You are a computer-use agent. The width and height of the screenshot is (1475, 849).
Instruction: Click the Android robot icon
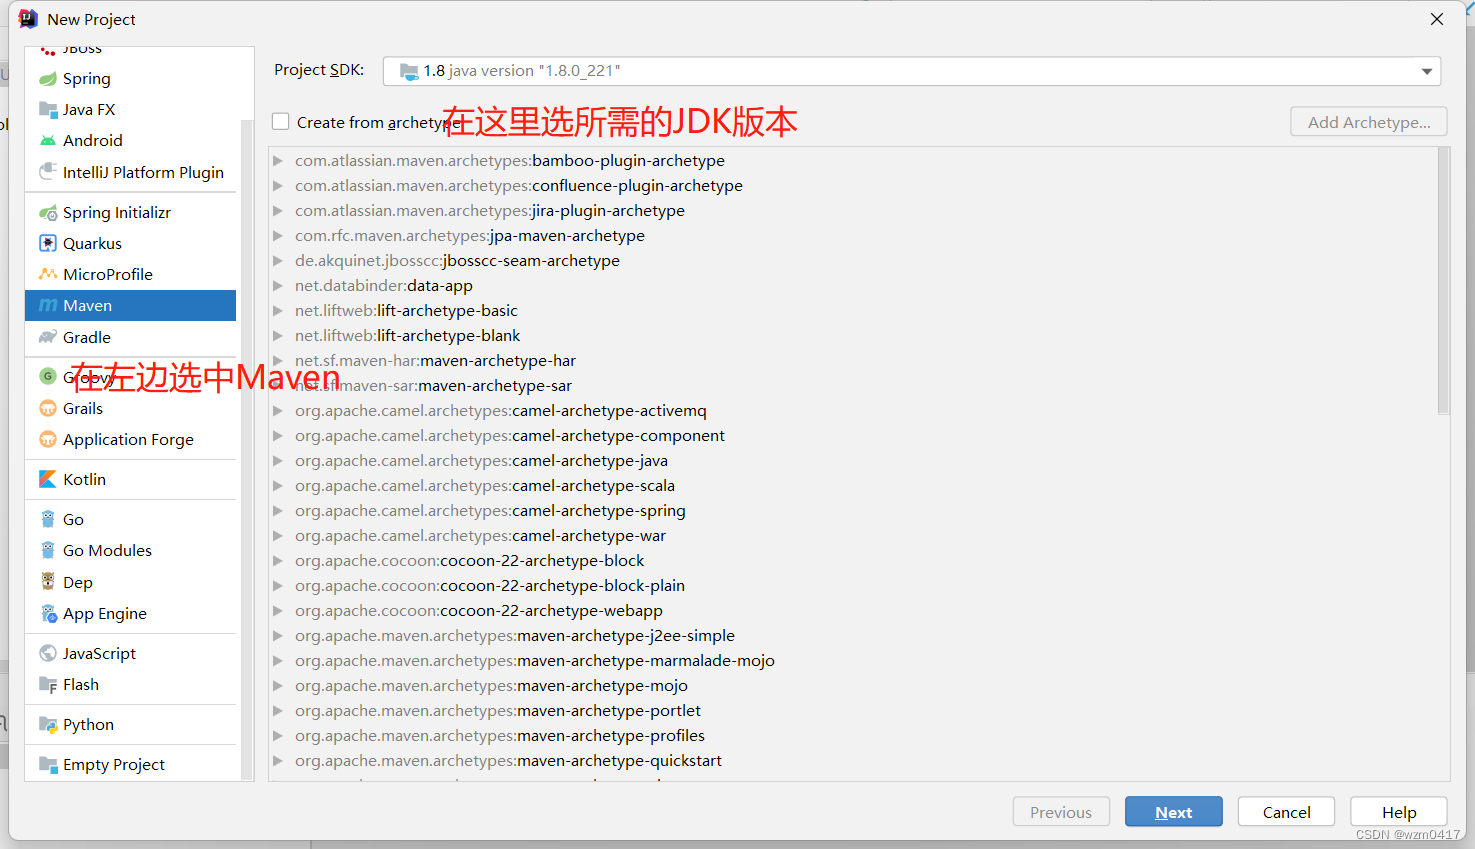point(47,141)
